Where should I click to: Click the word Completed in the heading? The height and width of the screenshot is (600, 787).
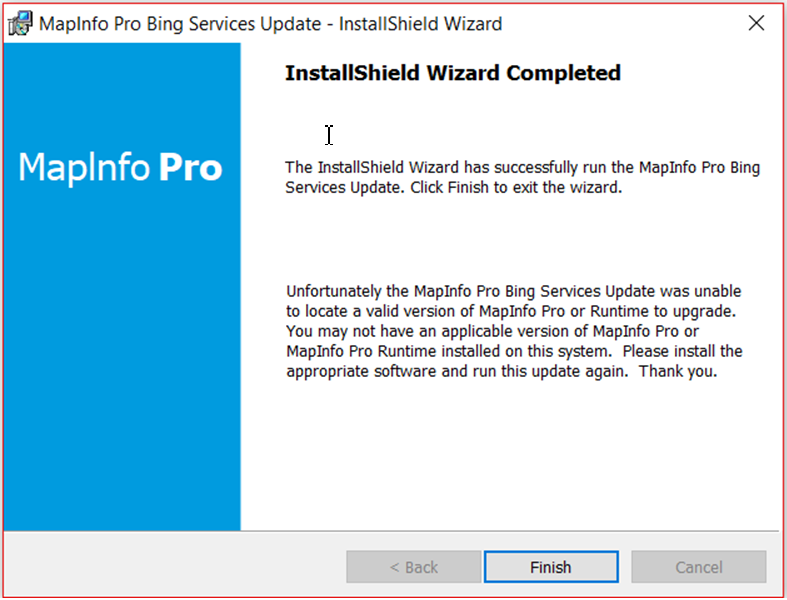click(564, 73)
